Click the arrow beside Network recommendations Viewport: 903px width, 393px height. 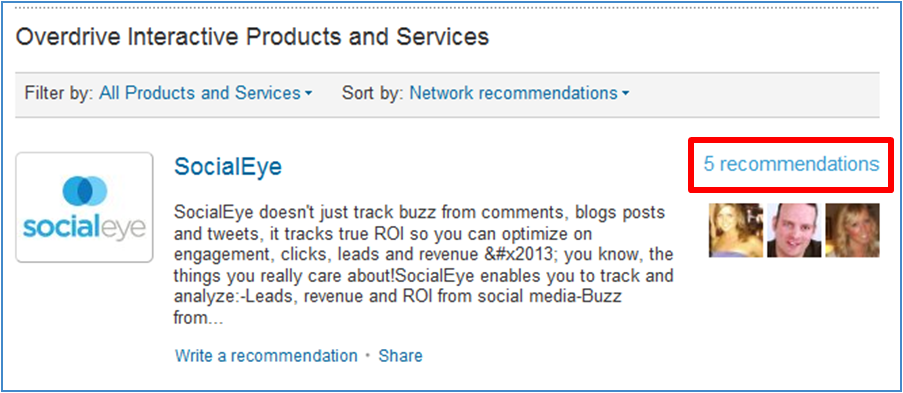(x=625, y=94)
